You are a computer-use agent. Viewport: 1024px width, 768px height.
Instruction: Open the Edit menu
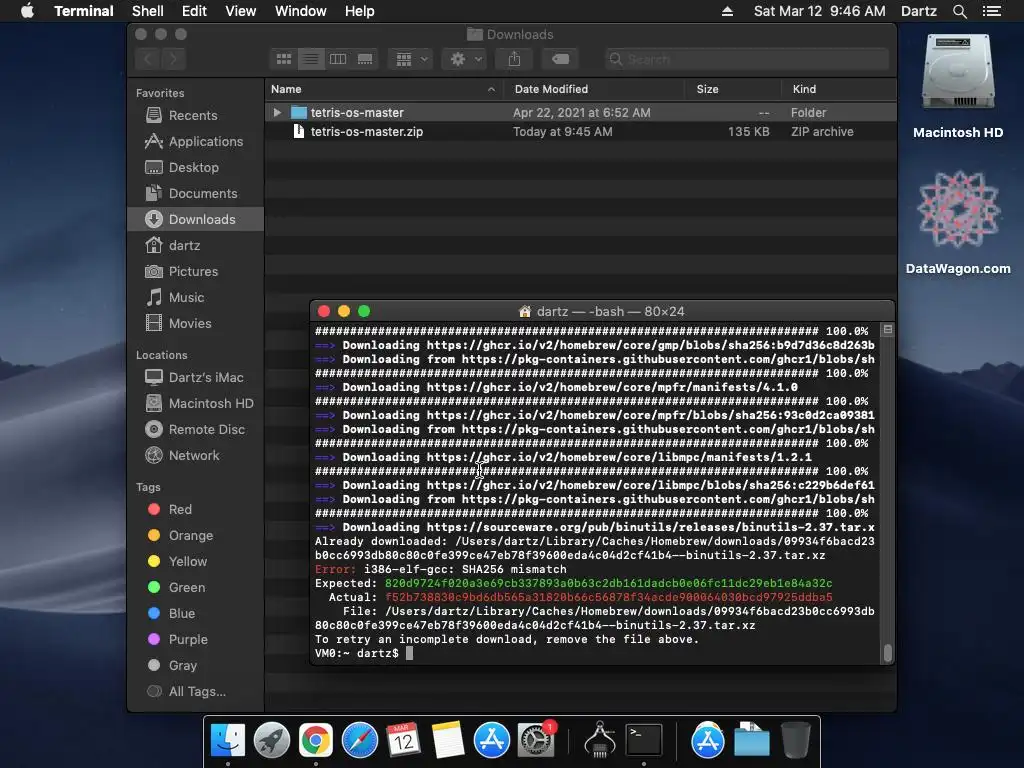coord(194,11)
